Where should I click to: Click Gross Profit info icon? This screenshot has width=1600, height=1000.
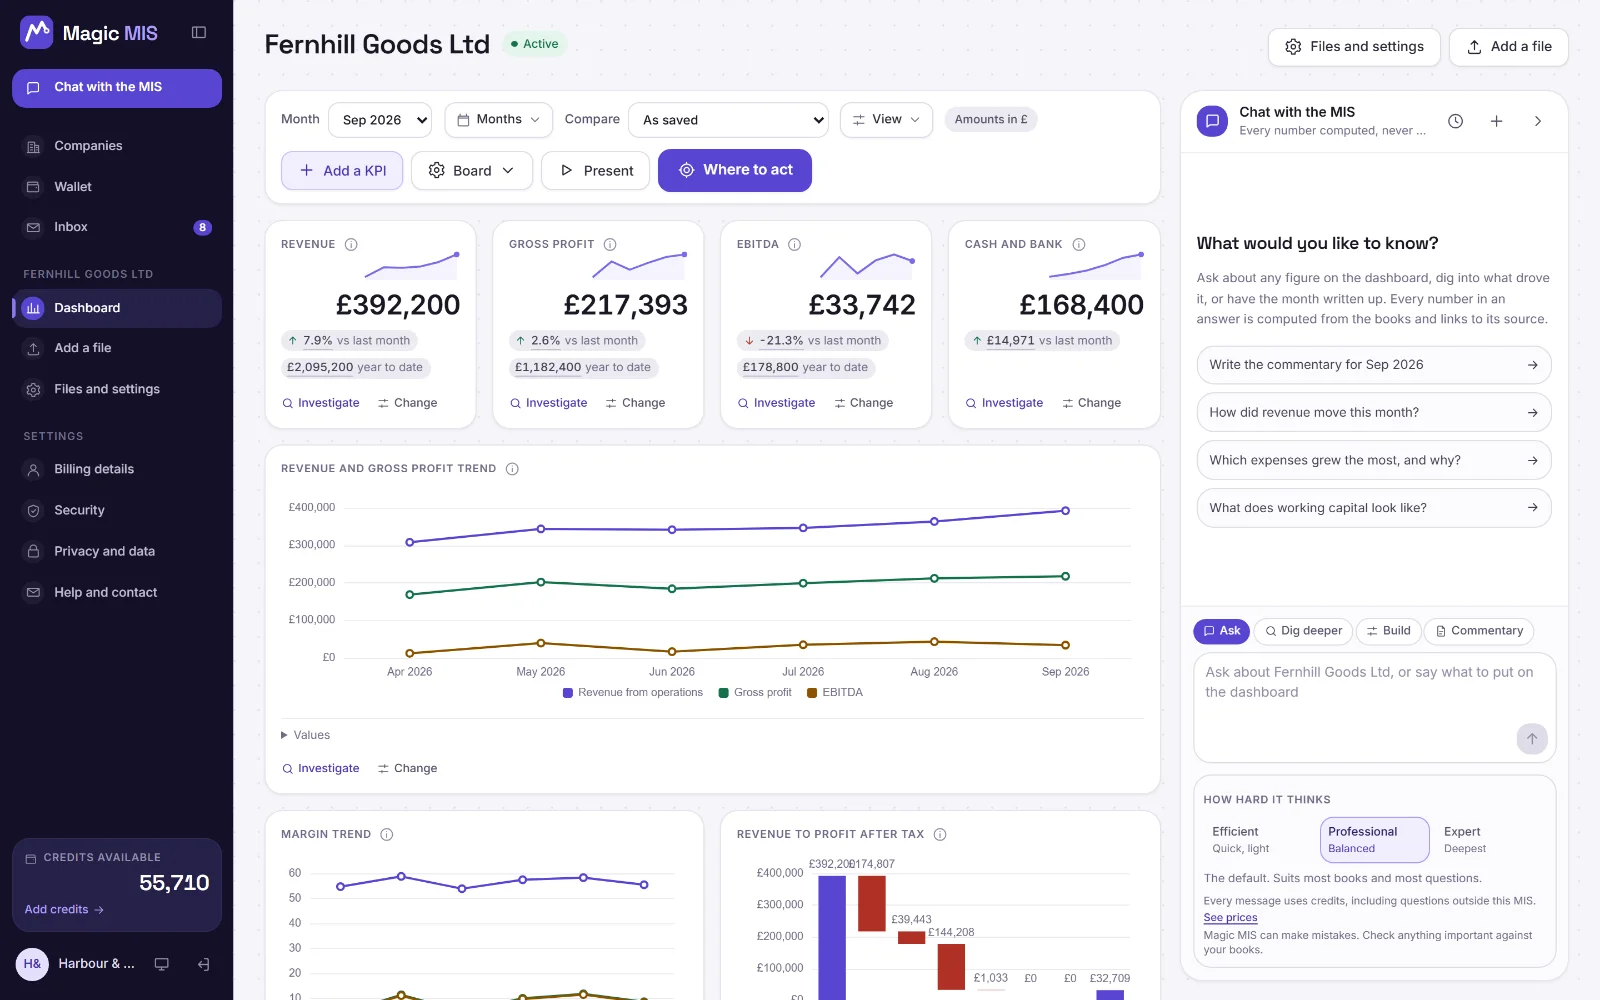pyautogui.click(x=610, y=244)
